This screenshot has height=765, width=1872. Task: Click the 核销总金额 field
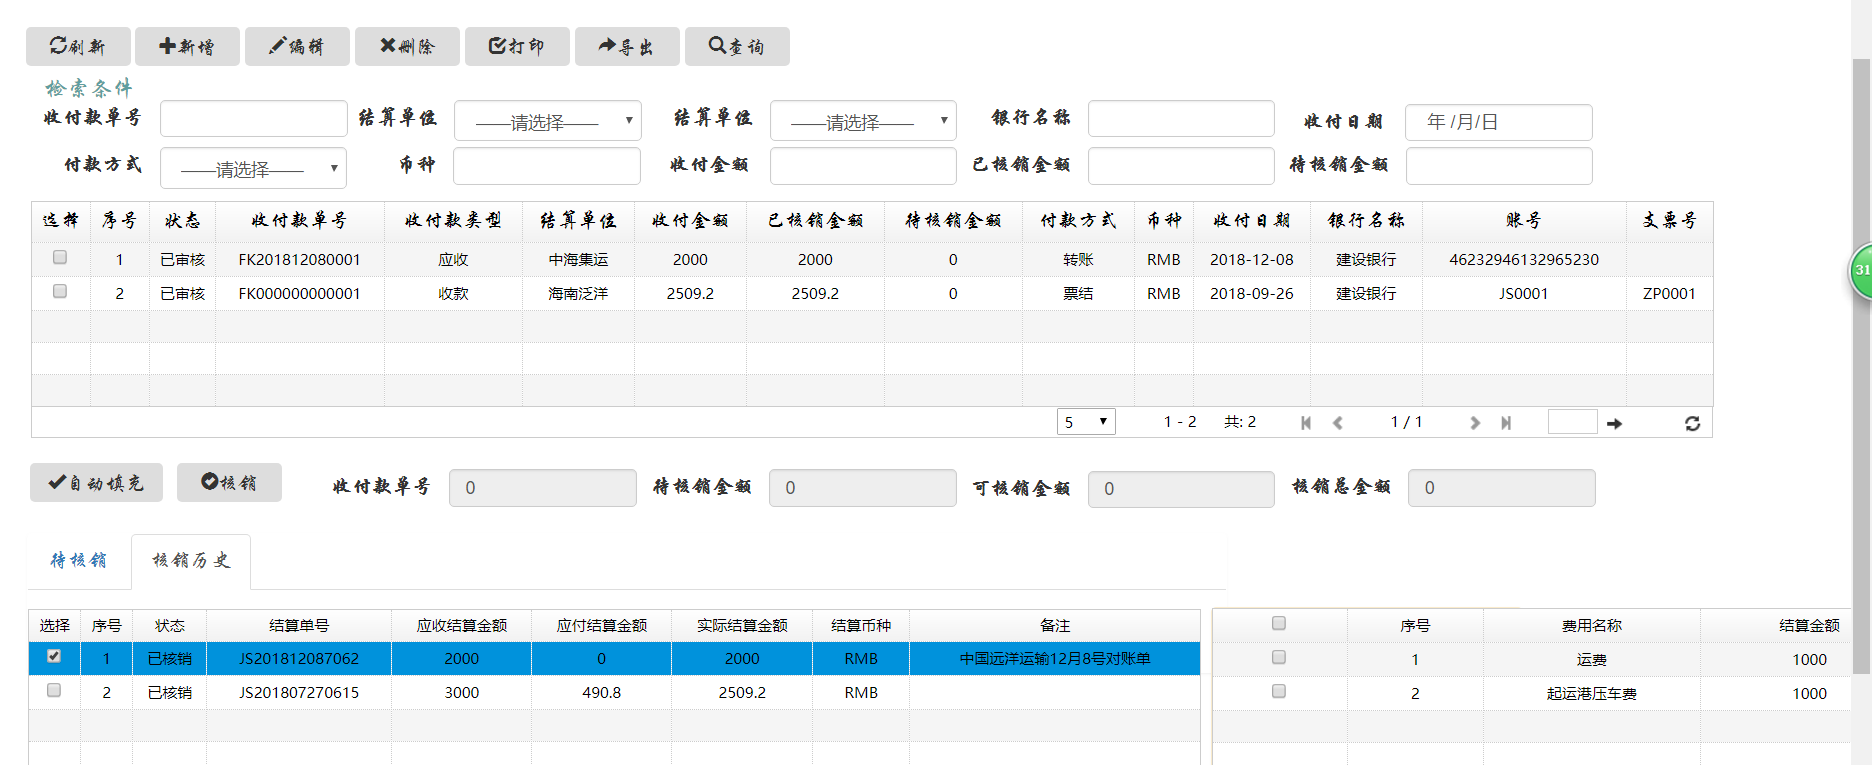tap(1502, 488)
